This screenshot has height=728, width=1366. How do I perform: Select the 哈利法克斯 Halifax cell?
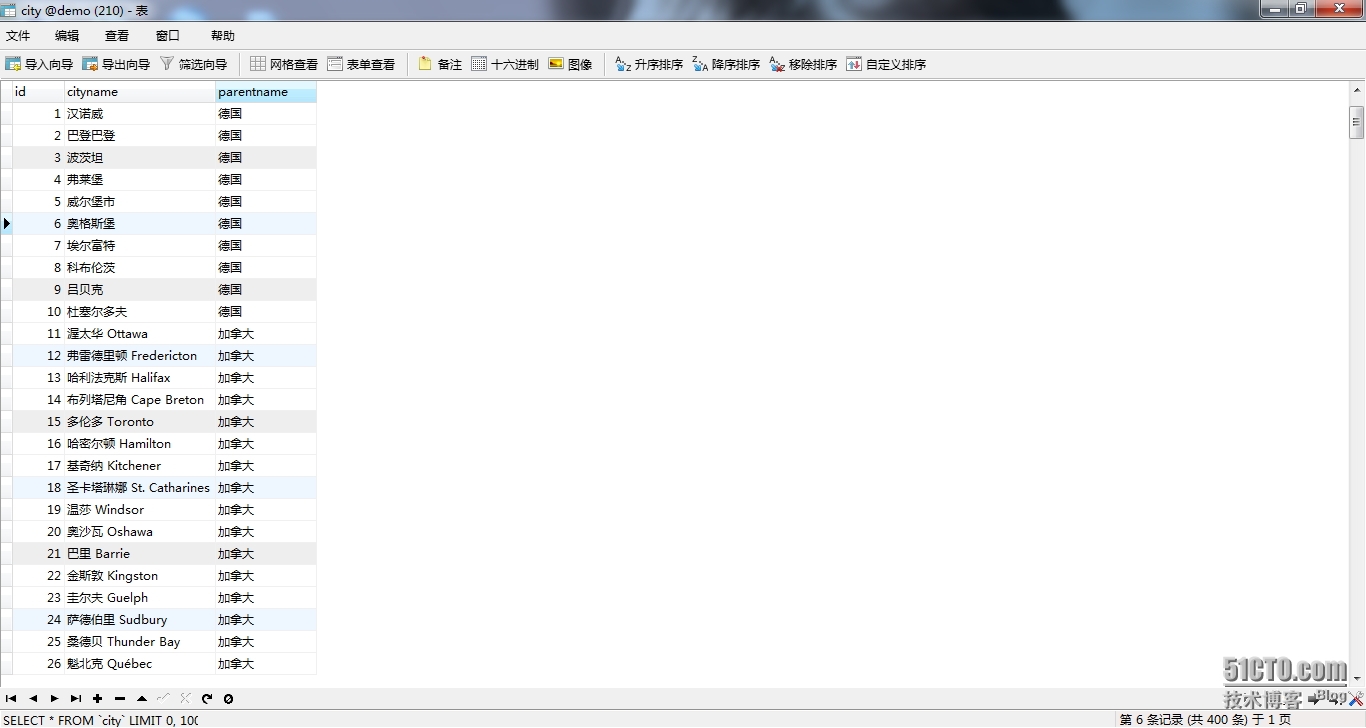[x=140, y=378]
